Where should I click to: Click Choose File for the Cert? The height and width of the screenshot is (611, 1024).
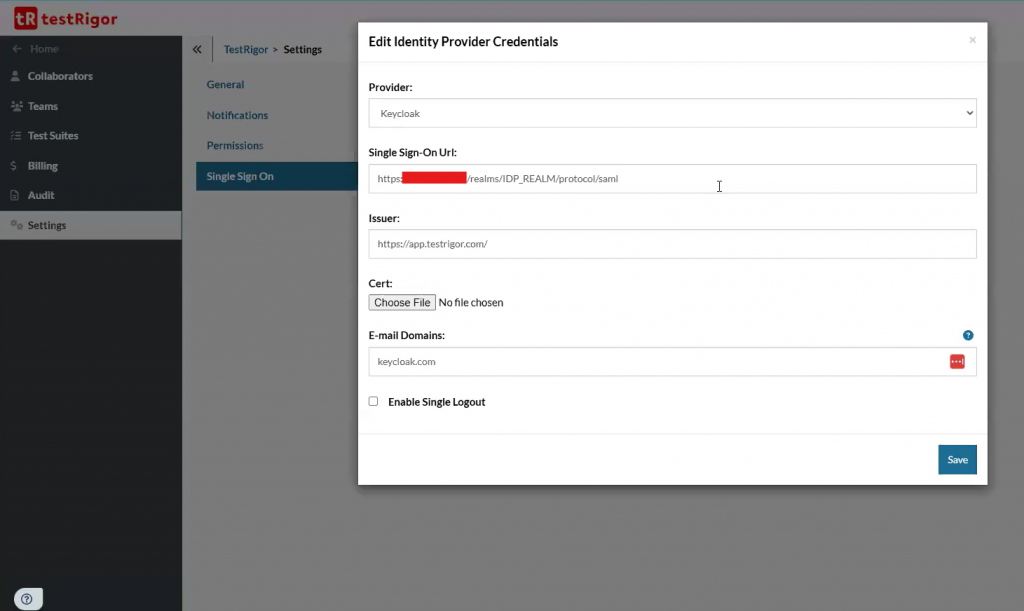coord(402,302)
